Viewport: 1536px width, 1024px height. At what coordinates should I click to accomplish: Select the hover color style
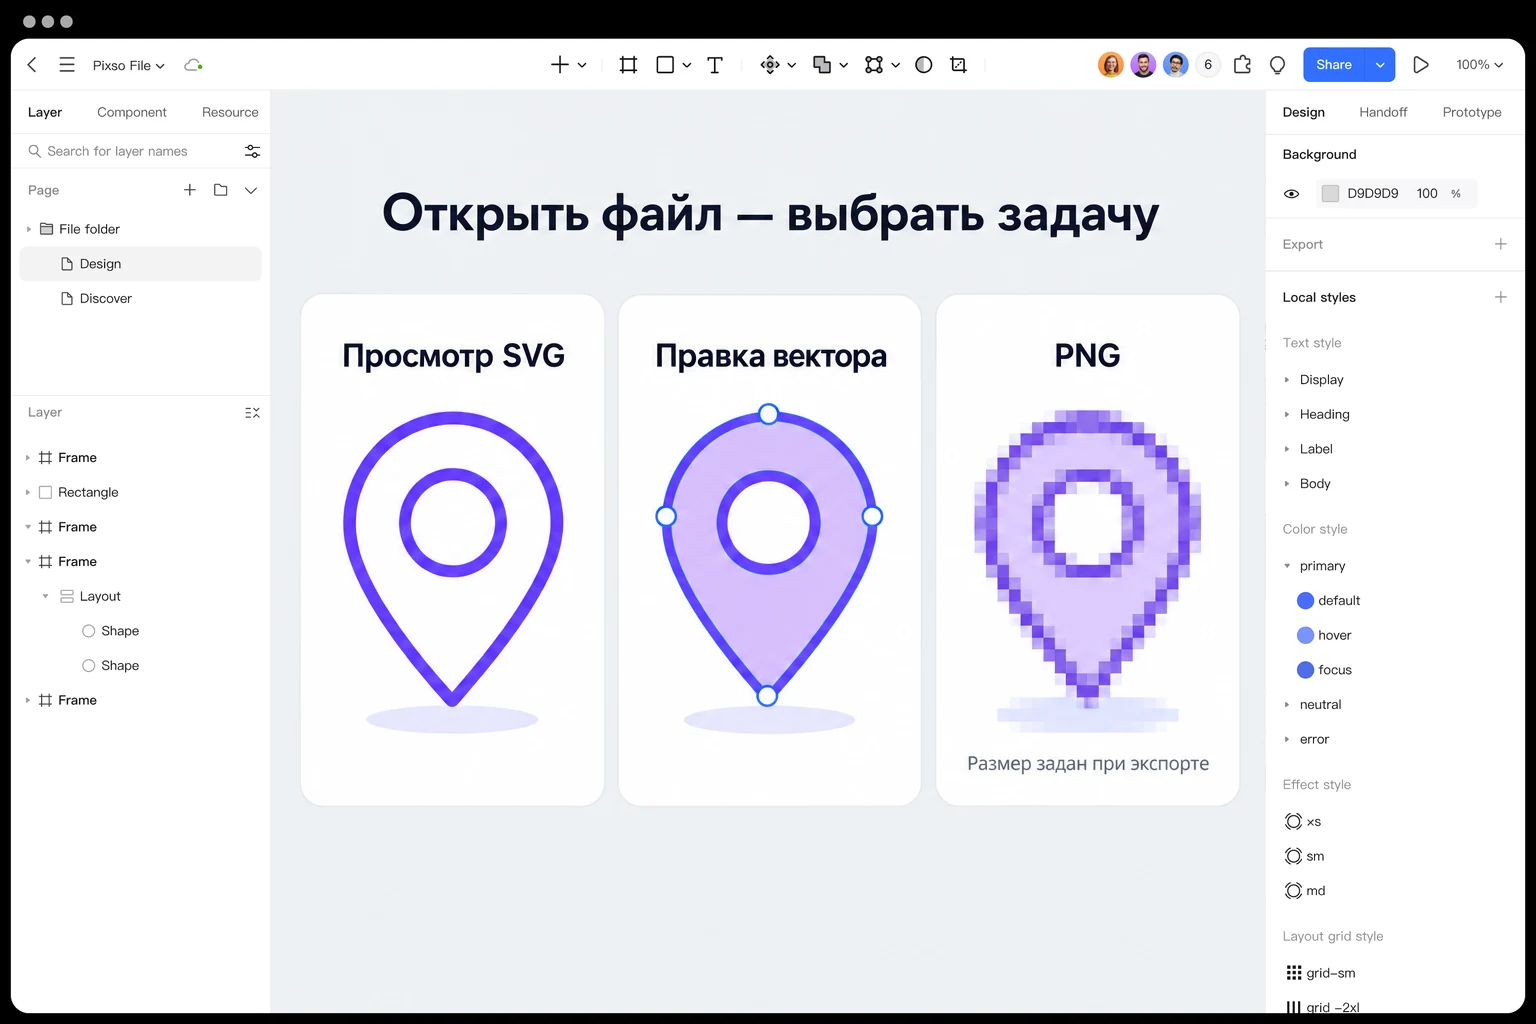click(x=1324, y=635)
